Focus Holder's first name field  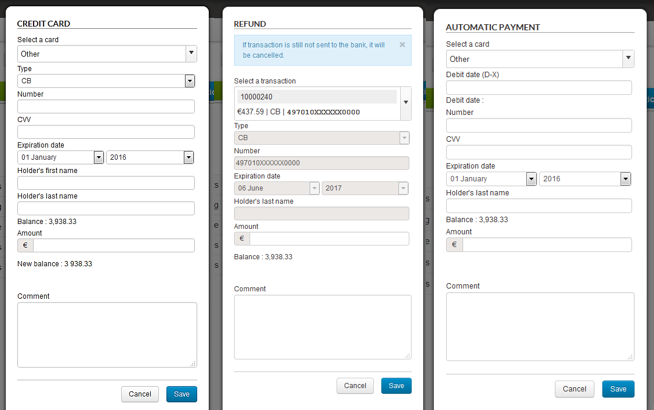pyautogui.click(x=106, y=183)
